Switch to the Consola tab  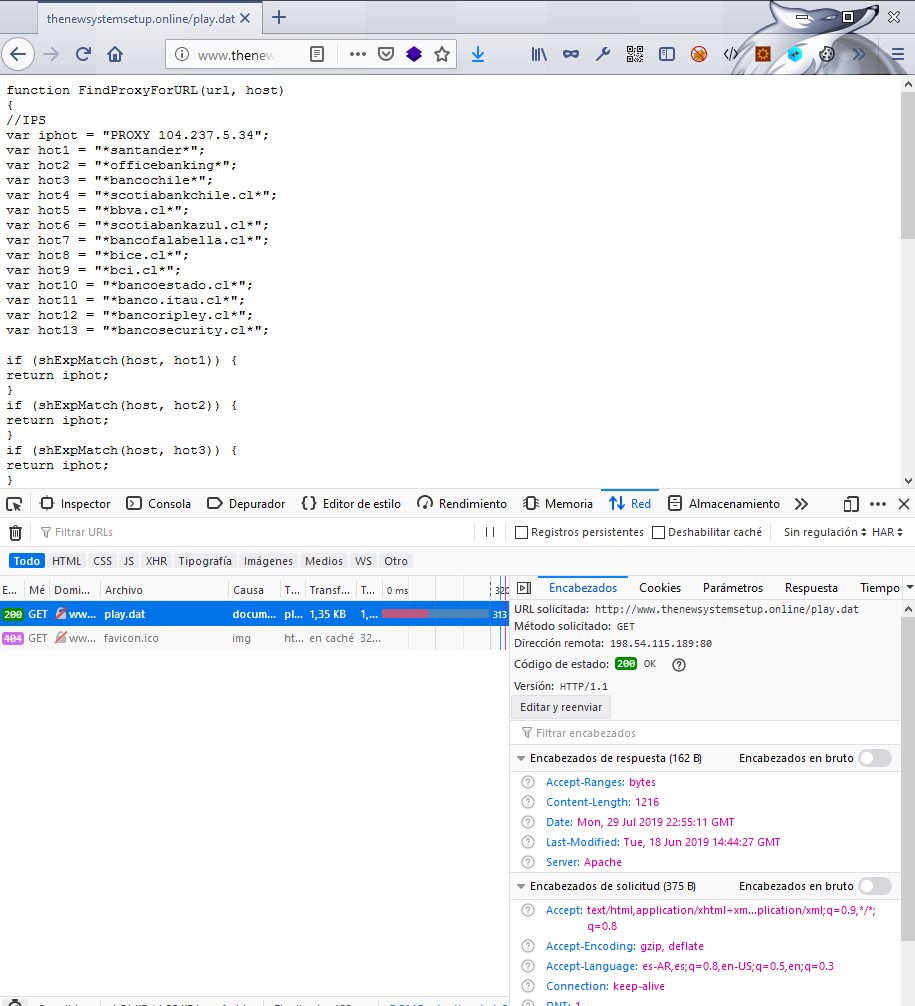click(159, 504)
